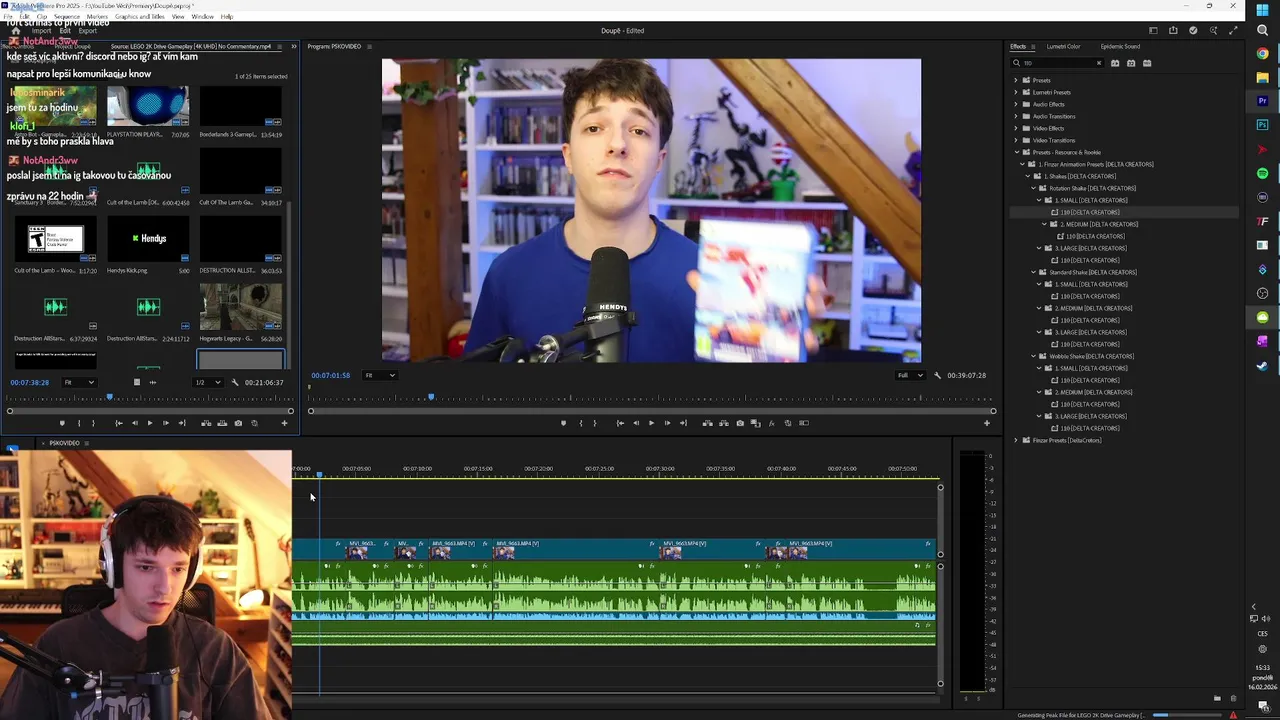Click Home icon in Premiere header

tap(15, 31)
